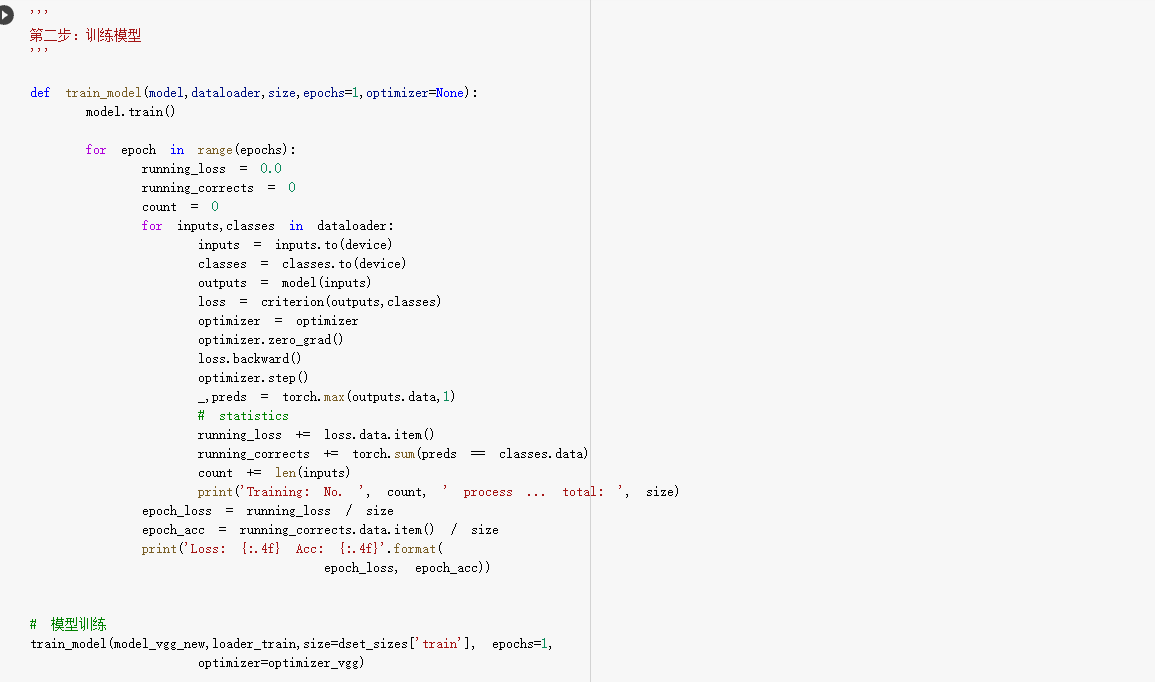1155x683 pixels.
Task: Click the 'count = 0' line
Action: (x=180, y=207)
